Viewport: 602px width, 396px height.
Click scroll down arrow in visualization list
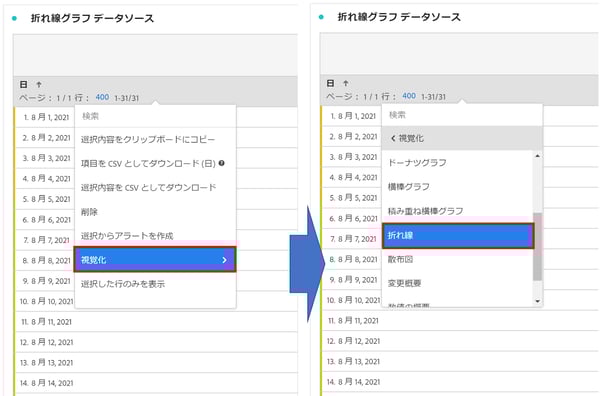[538, 302]
